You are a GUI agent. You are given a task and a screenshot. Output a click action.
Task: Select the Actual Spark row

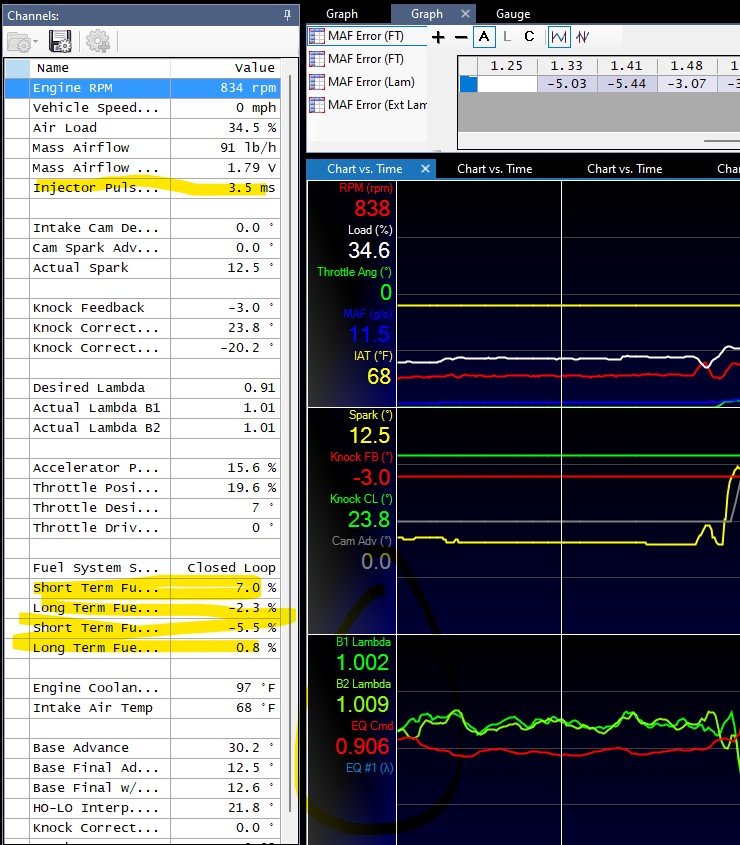click(x=143, y=268)
